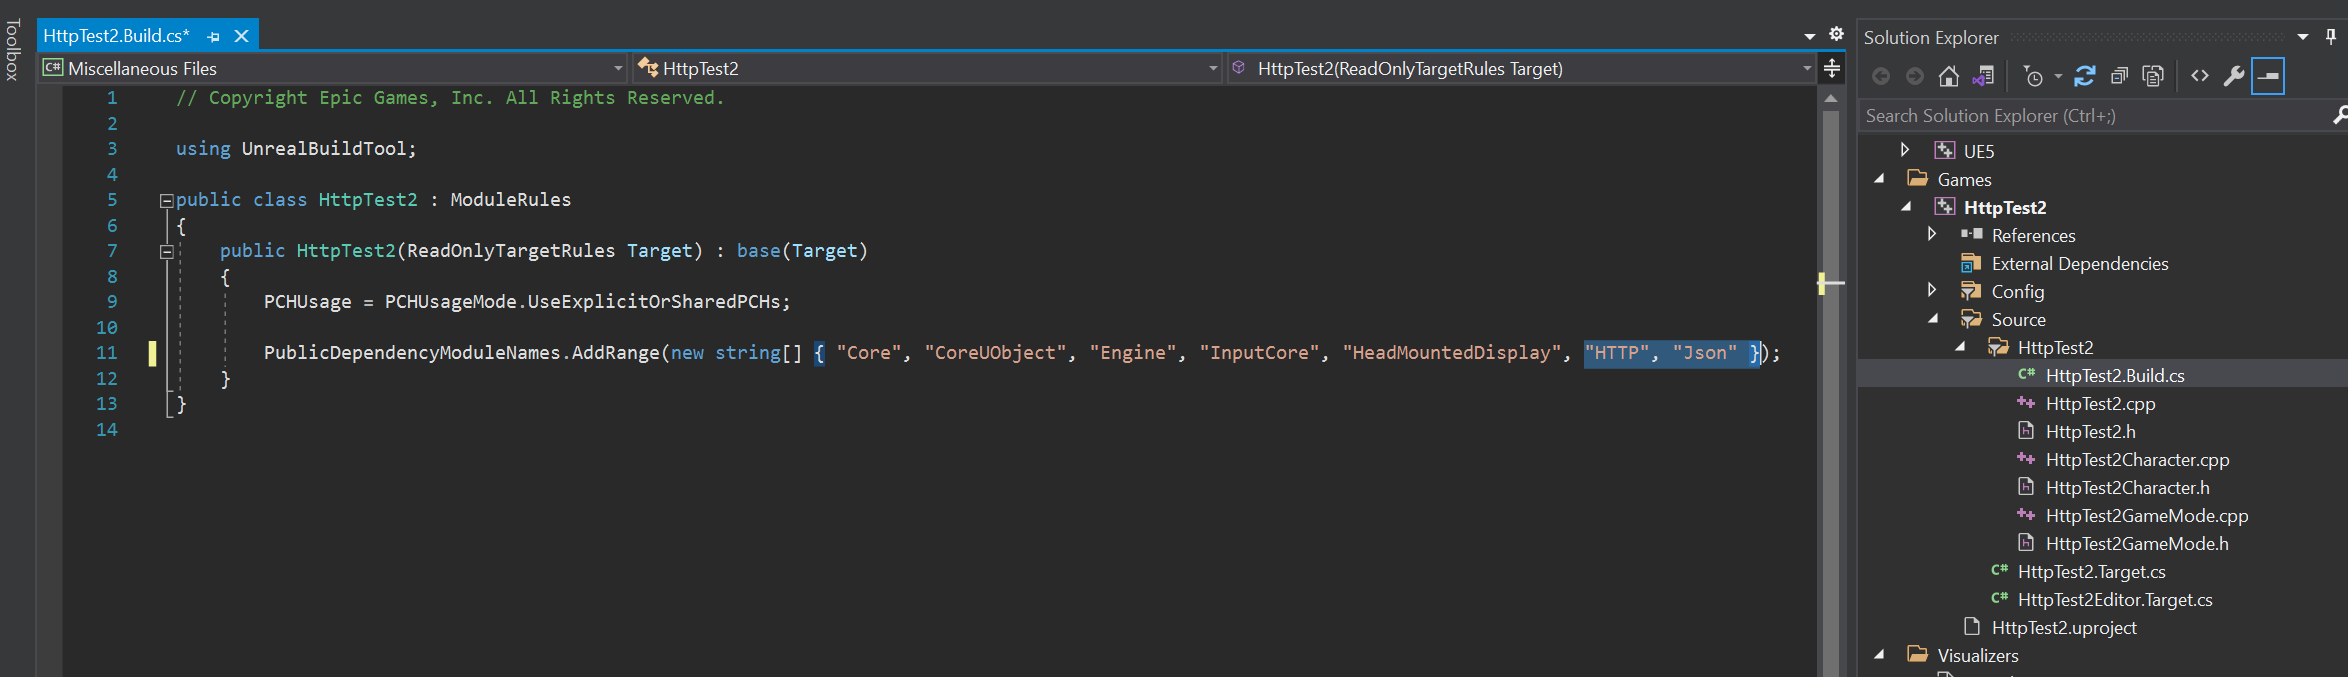Viewport: 2348px width, 677px height.
Task: Collapse the HttpTest2 class code block
Action: coord(167,200)
